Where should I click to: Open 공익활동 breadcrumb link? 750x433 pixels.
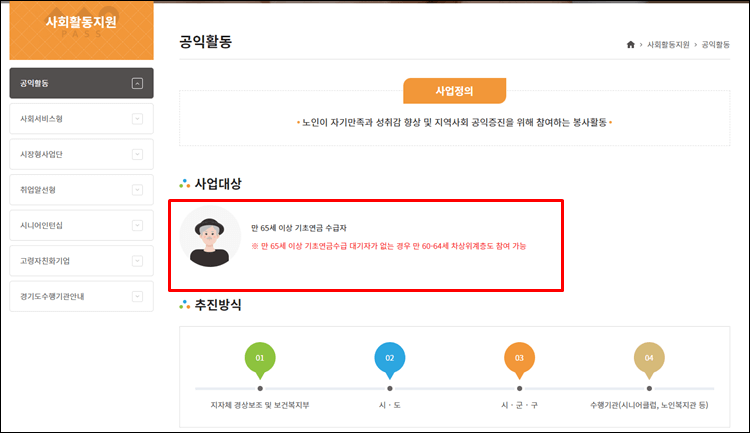[716, 44]
